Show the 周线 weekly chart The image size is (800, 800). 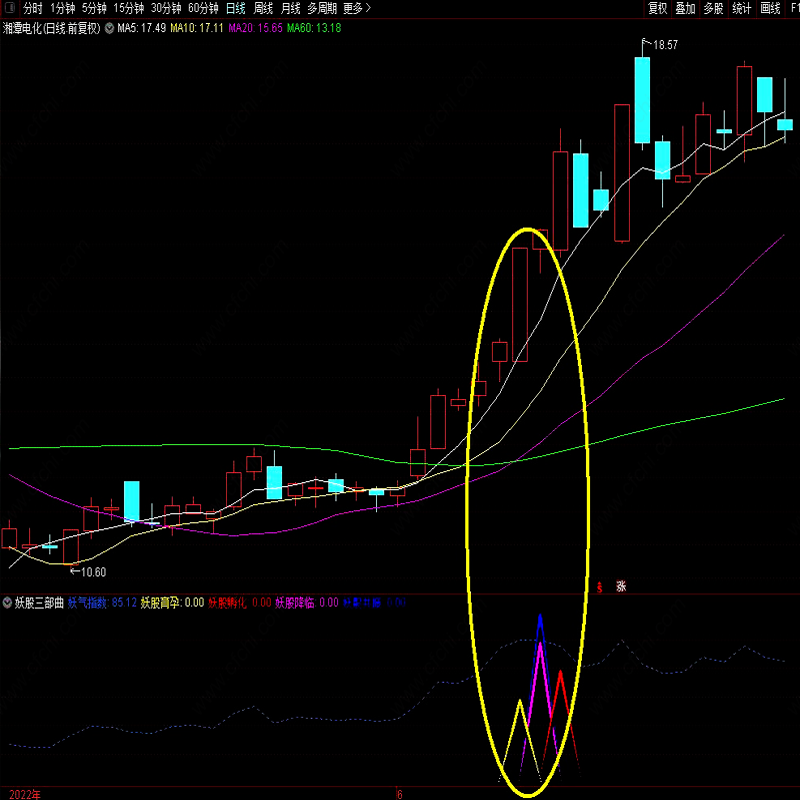263,8
